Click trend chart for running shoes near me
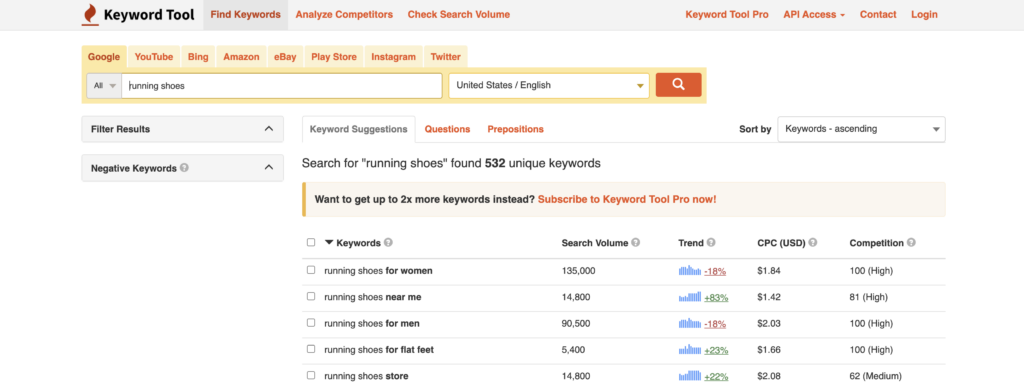Screen dimensions: 1024x389 690,297
